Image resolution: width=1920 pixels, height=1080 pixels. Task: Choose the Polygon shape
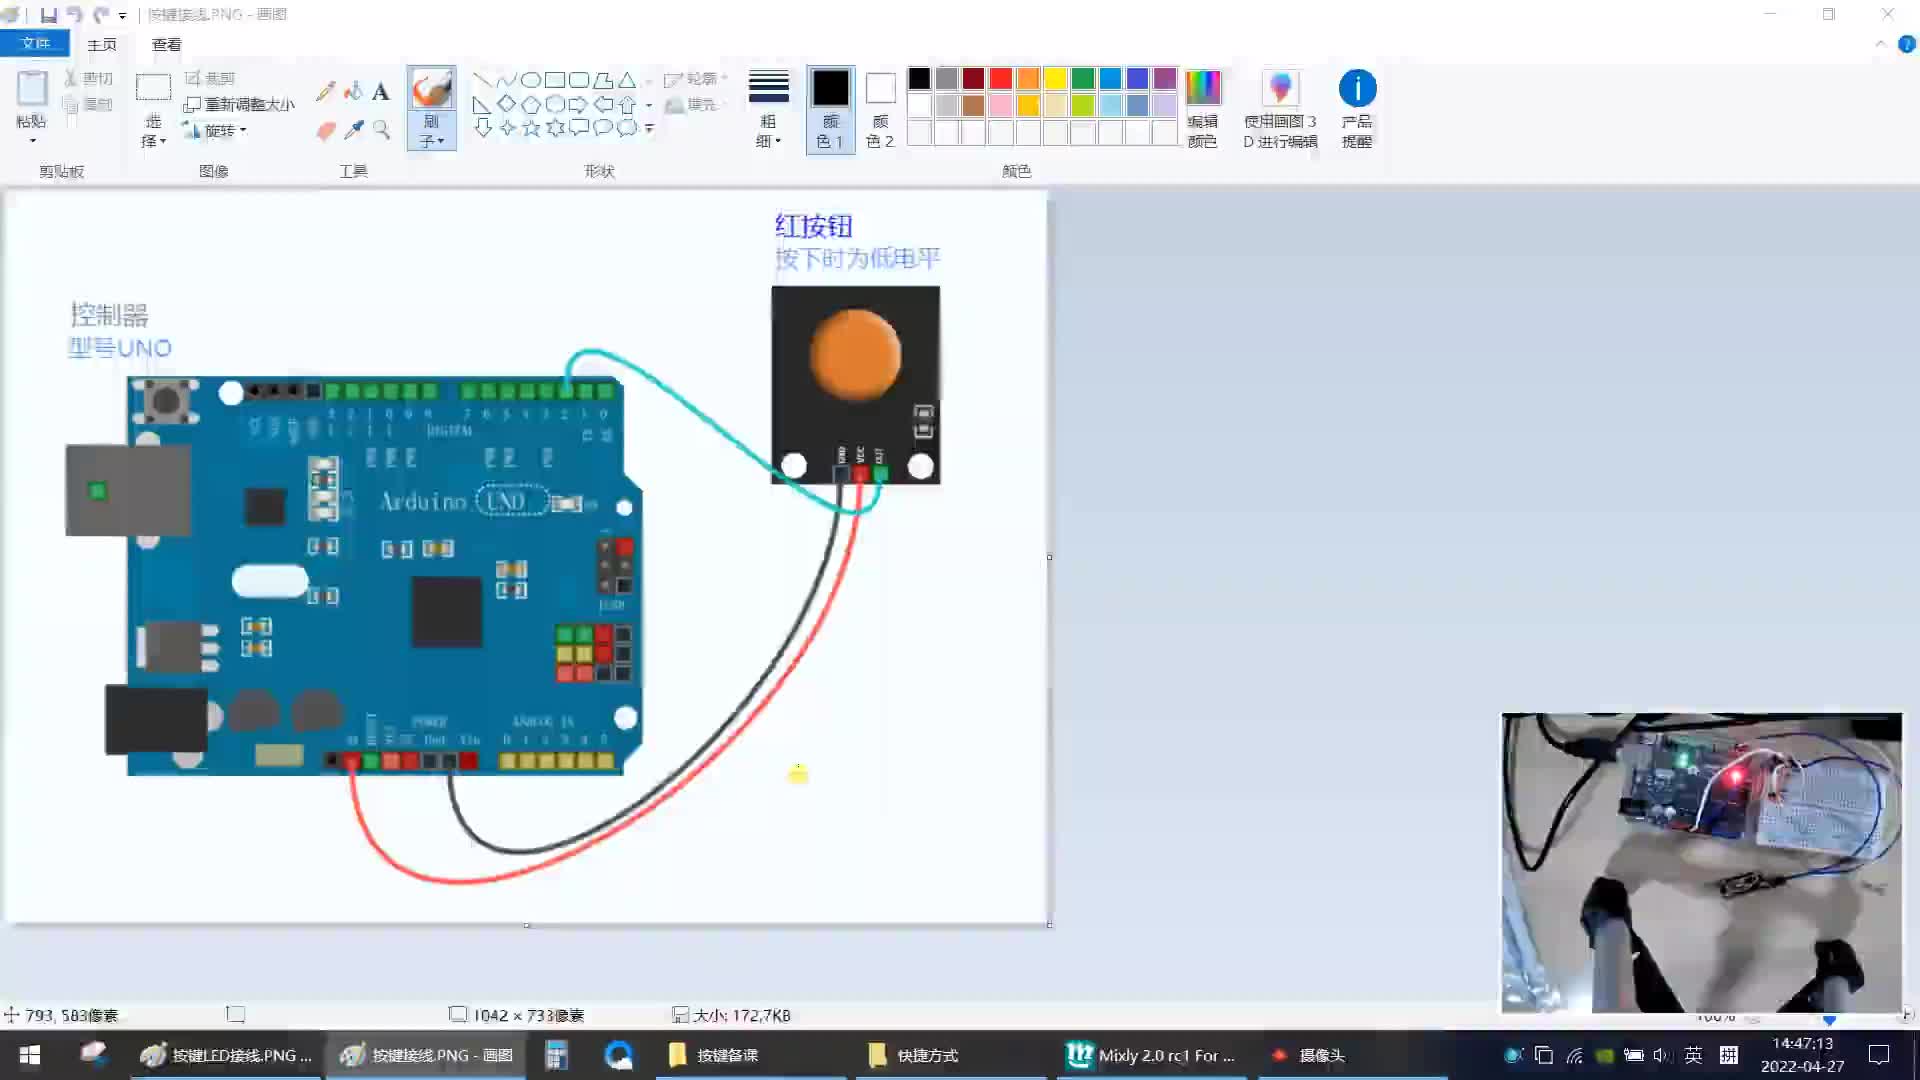[603, 80]
